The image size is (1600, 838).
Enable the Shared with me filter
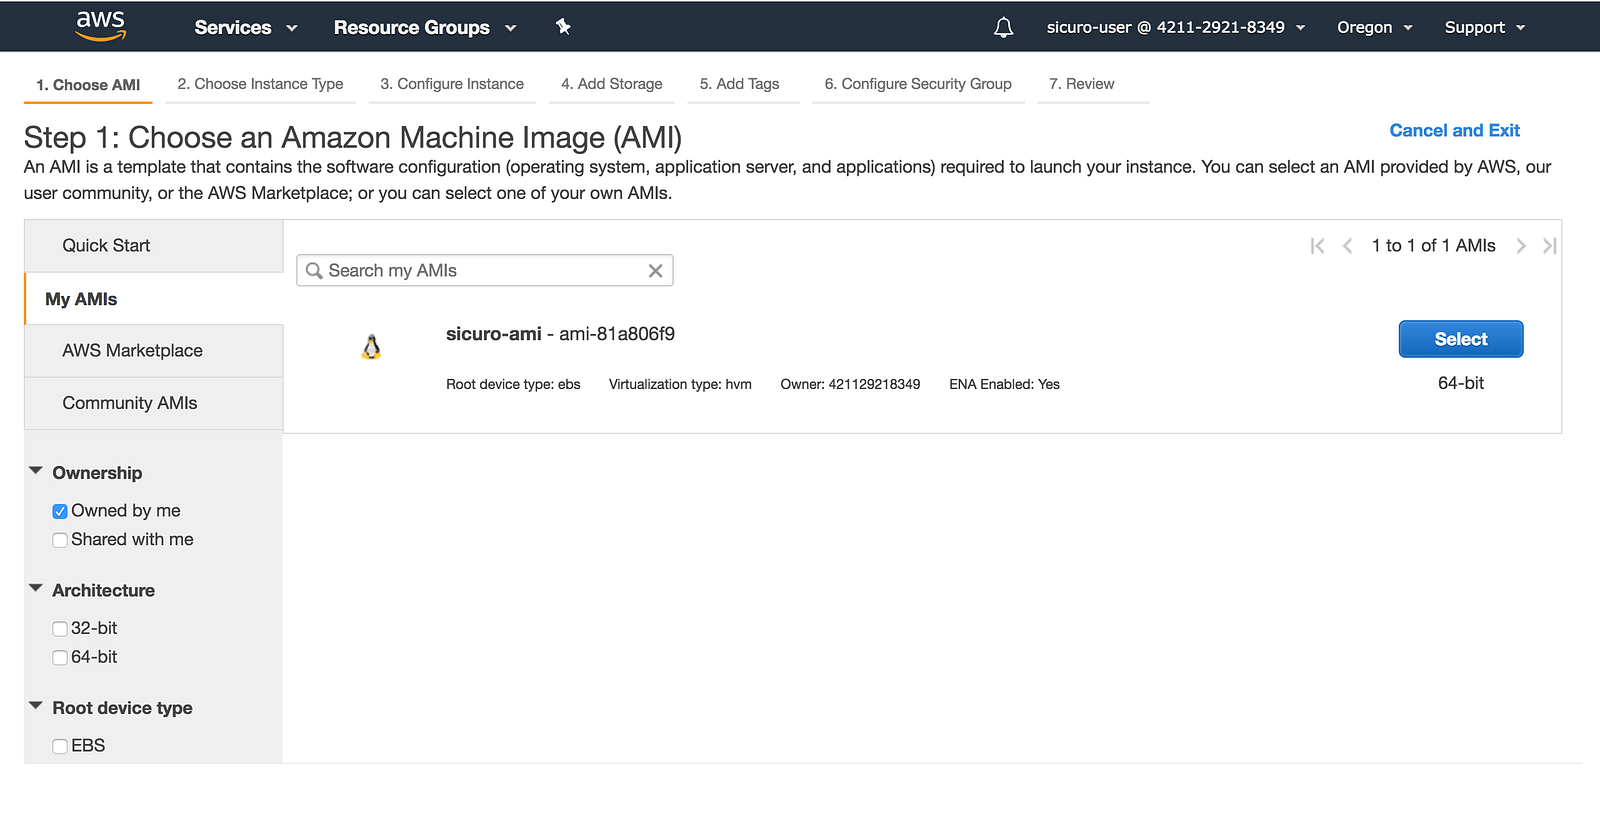click(x=60, y=540)
